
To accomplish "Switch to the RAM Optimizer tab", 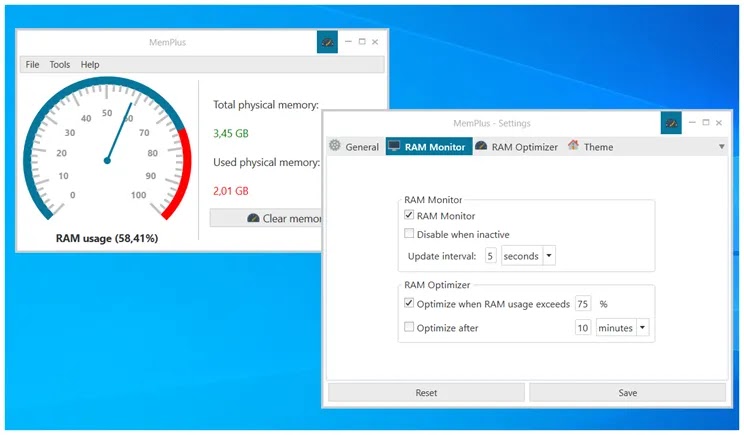I will pos(517,147).
